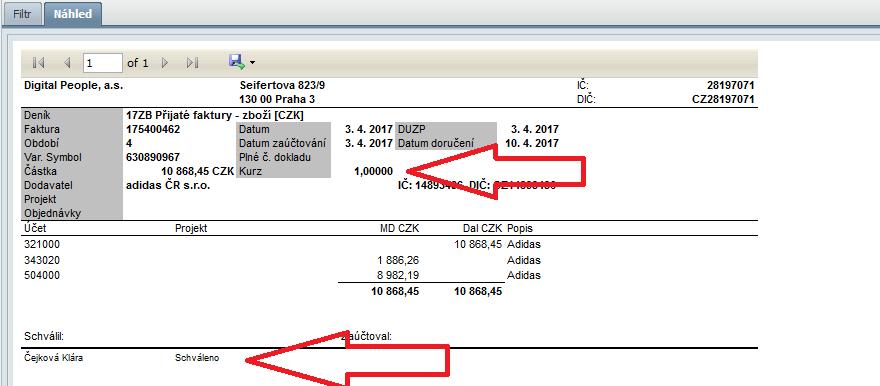Click the Kurz value 1,00000
This screenshot has width=880, height=386.
373,171
